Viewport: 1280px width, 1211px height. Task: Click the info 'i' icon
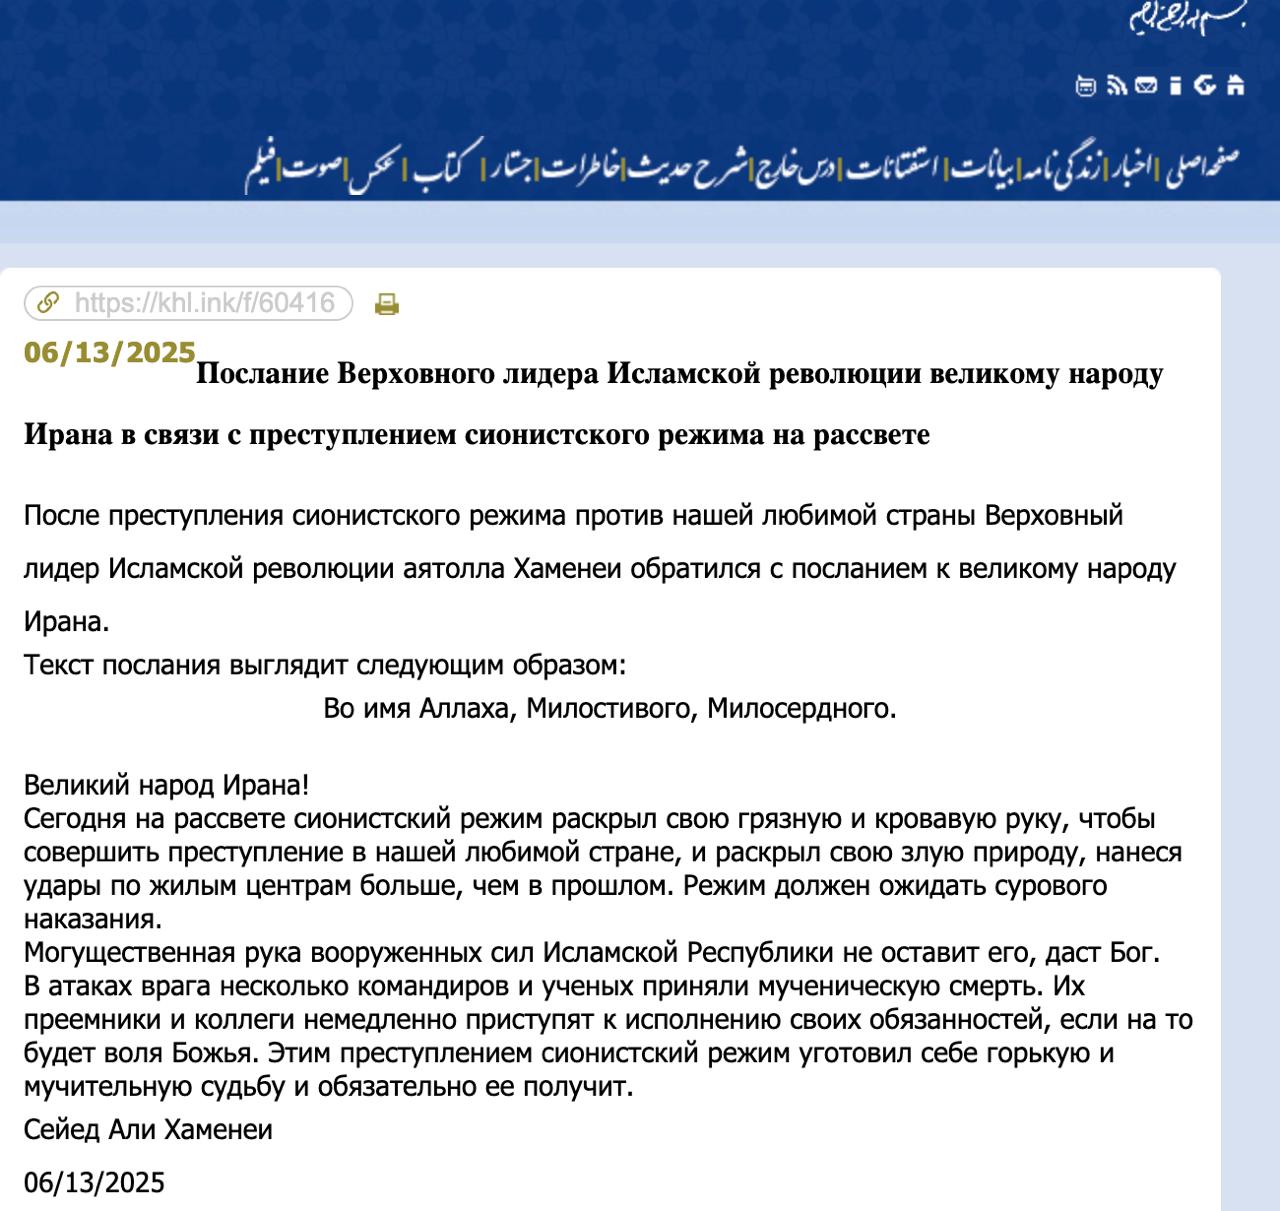[1175, 86]
